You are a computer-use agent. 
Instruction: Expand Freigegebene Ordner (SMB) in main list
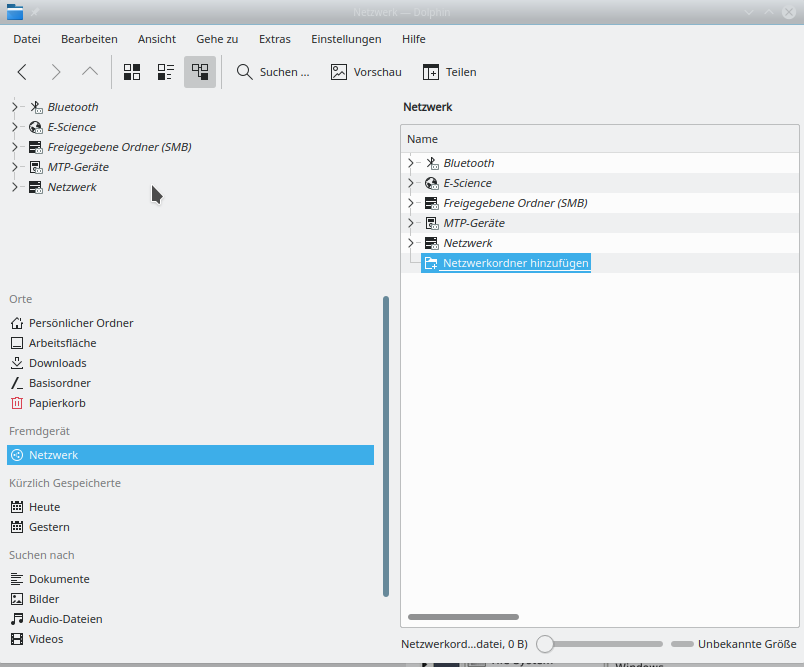[x=410, y=203]
